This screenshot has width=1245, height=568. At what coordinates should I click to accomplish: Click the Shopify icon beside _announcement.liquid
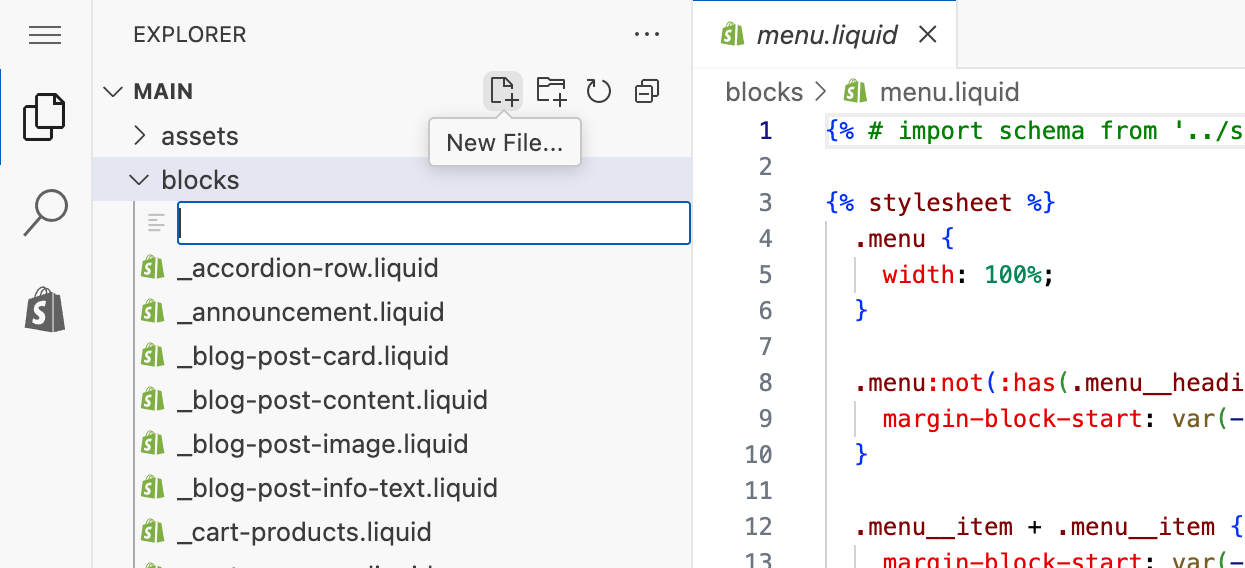152,312
